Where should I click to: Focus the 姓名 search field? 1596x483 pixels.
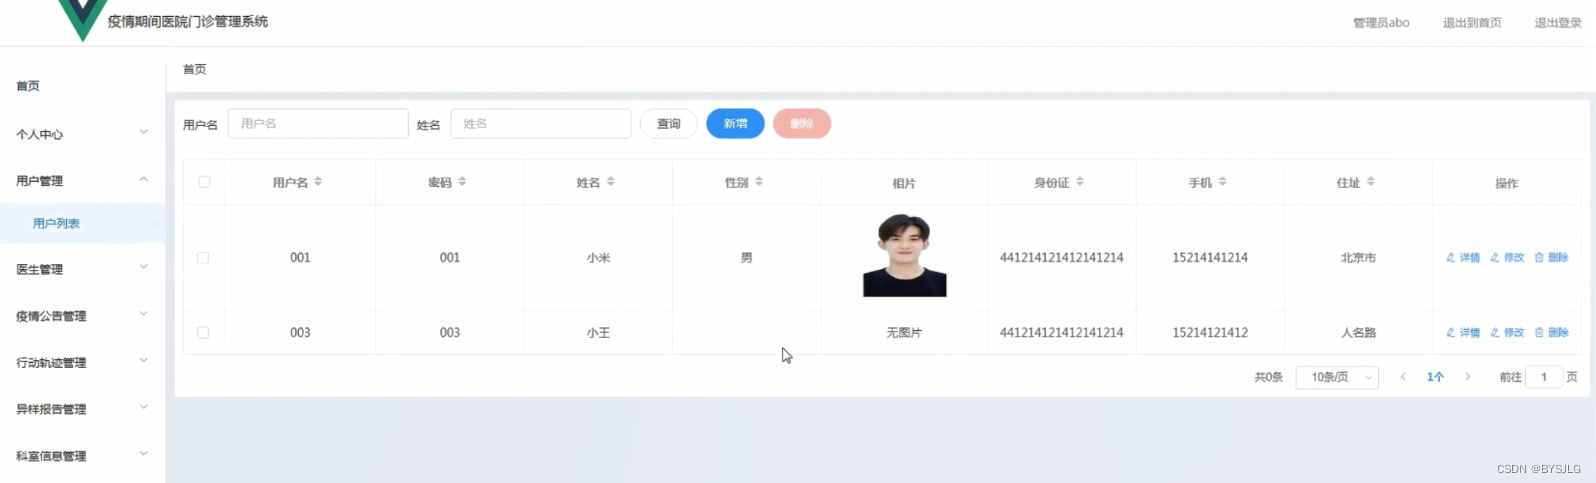point(541,124)
